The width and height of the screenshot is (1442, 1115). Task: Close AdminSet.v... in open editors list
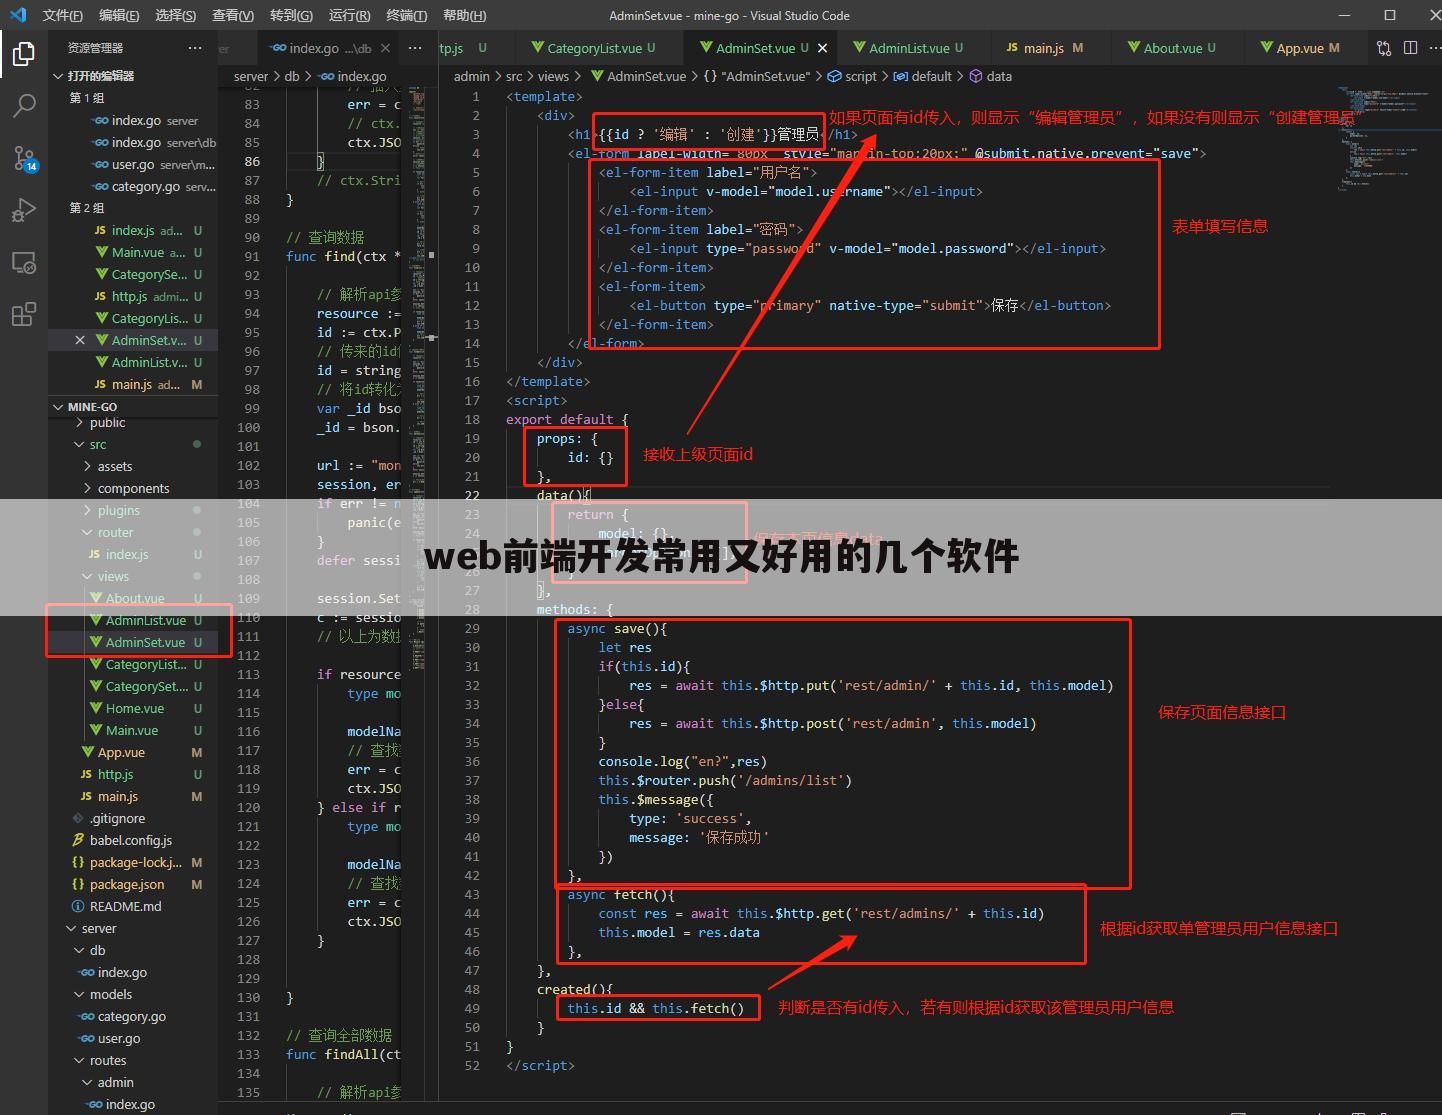click(80, 340)
